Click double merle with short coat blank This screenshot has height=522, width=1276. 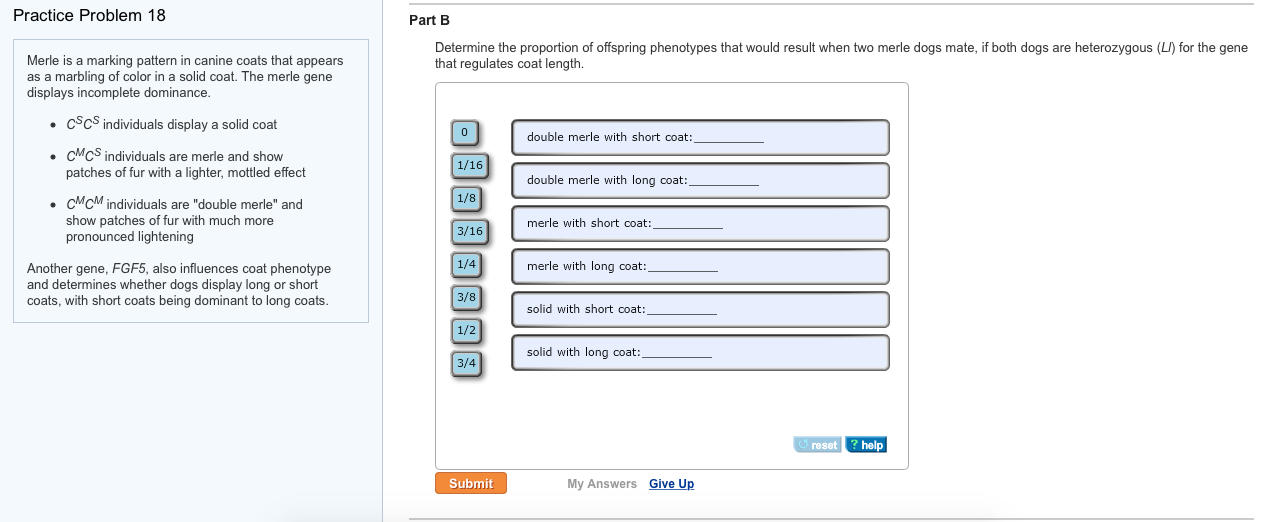click(729, 138)
